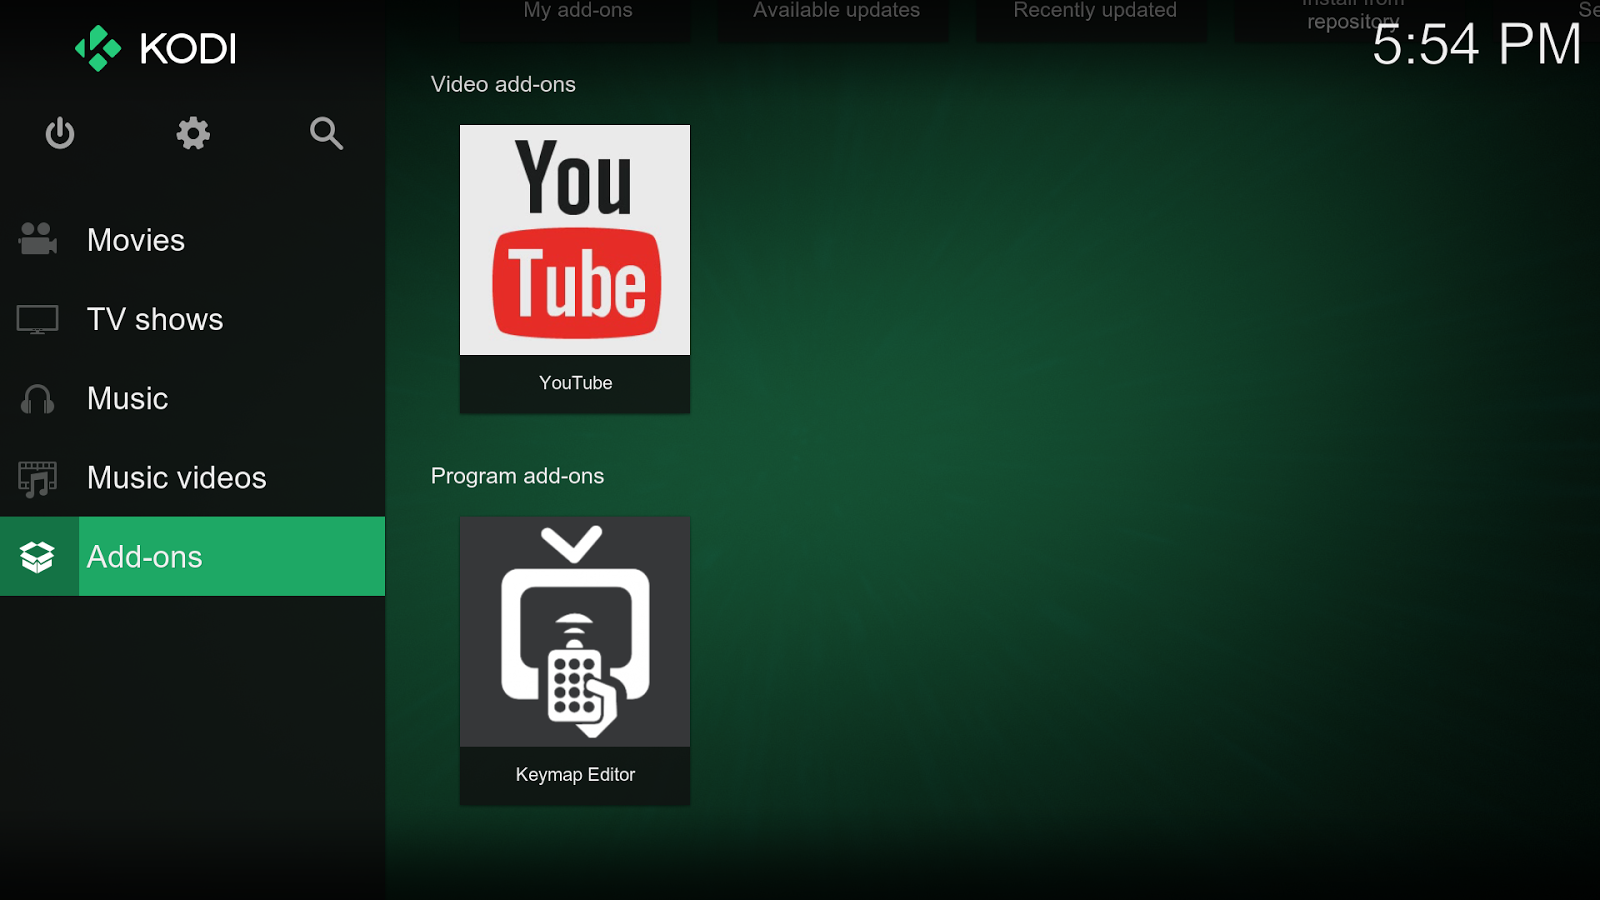Click the YouTube add-on label

[576, 383]
